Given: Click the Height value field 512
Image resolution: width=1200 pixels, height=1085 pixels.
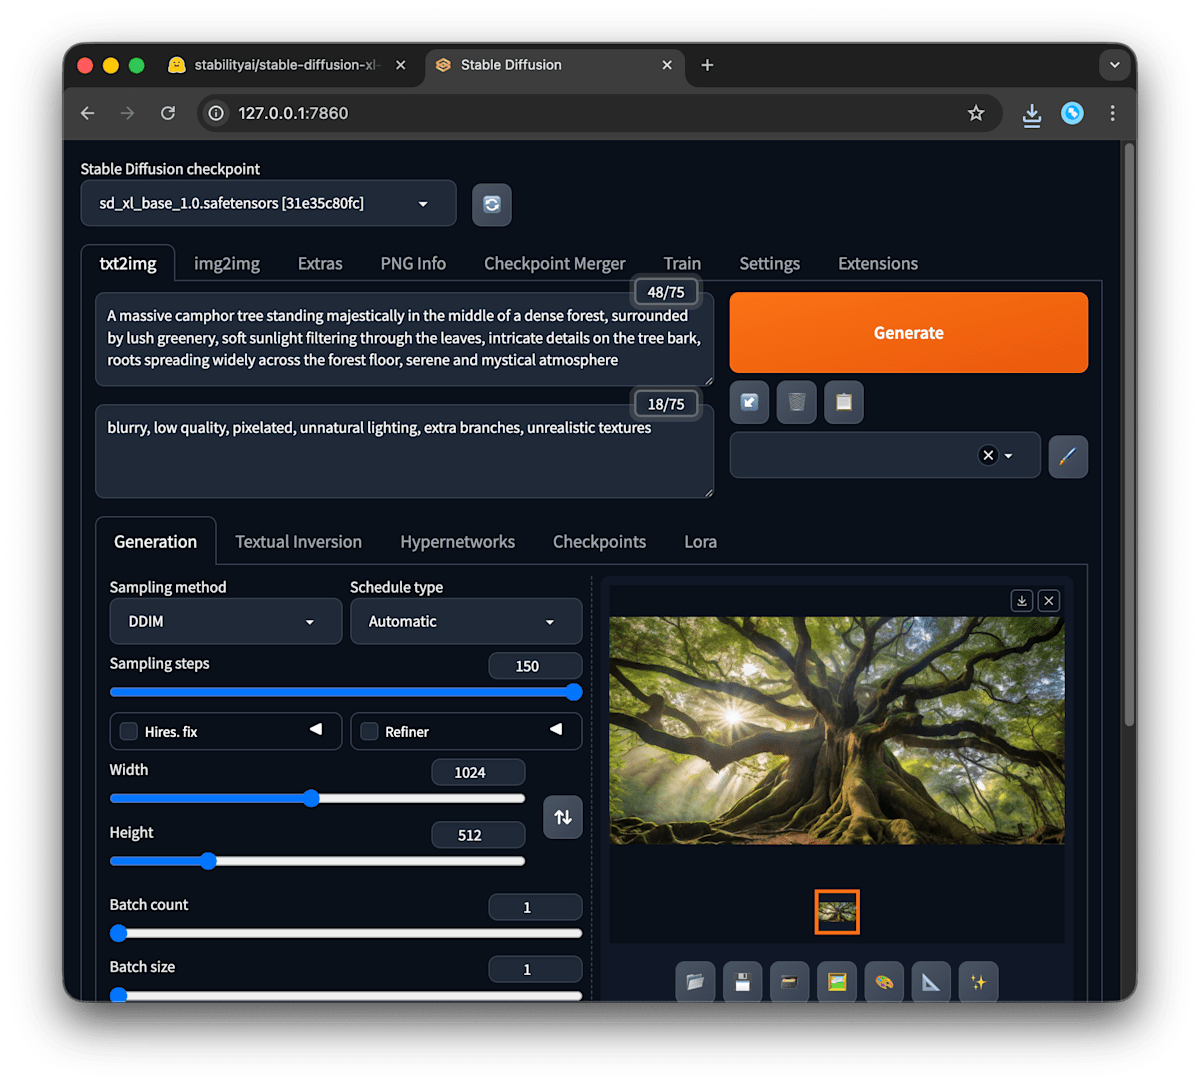Looking at the screenshot, I should 478,835.
